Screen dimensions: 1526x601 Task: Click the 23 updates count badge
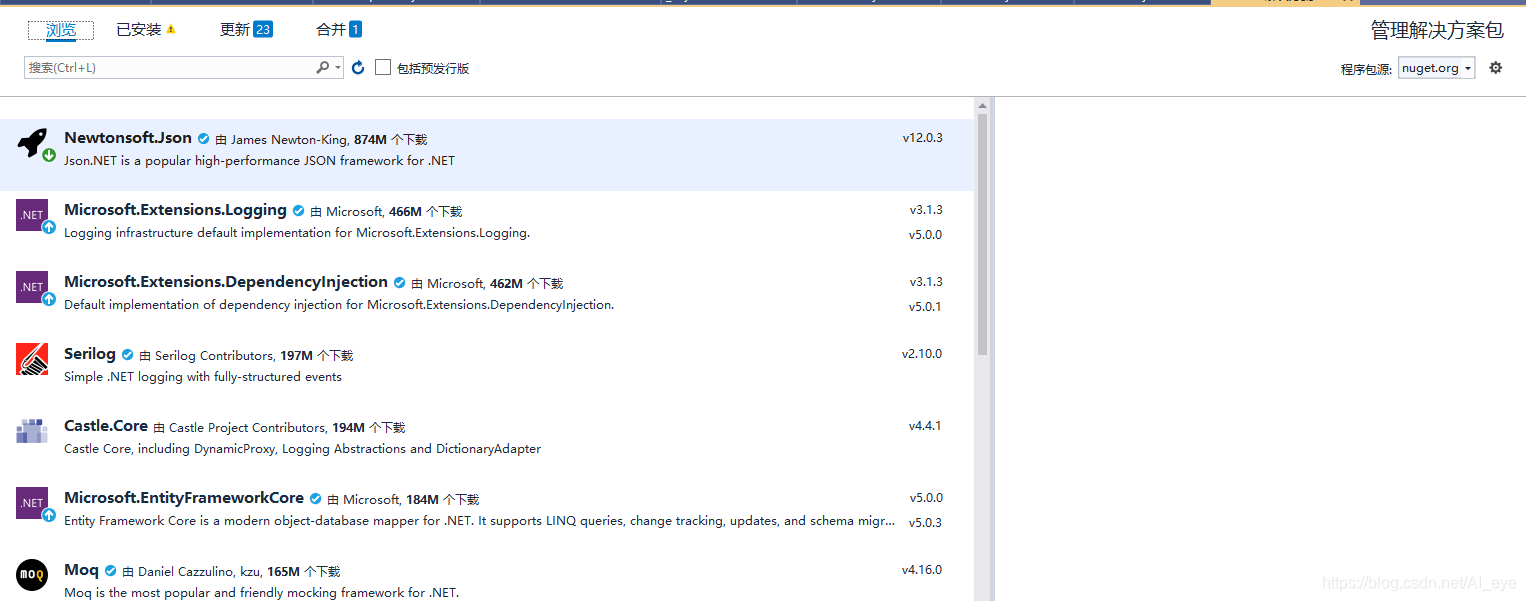point(263,30)
